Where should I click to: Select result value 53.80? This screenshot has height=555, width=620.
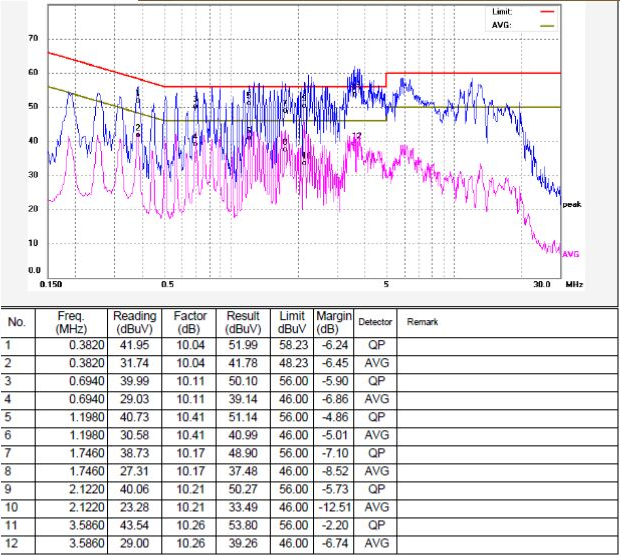coord(243,525)
